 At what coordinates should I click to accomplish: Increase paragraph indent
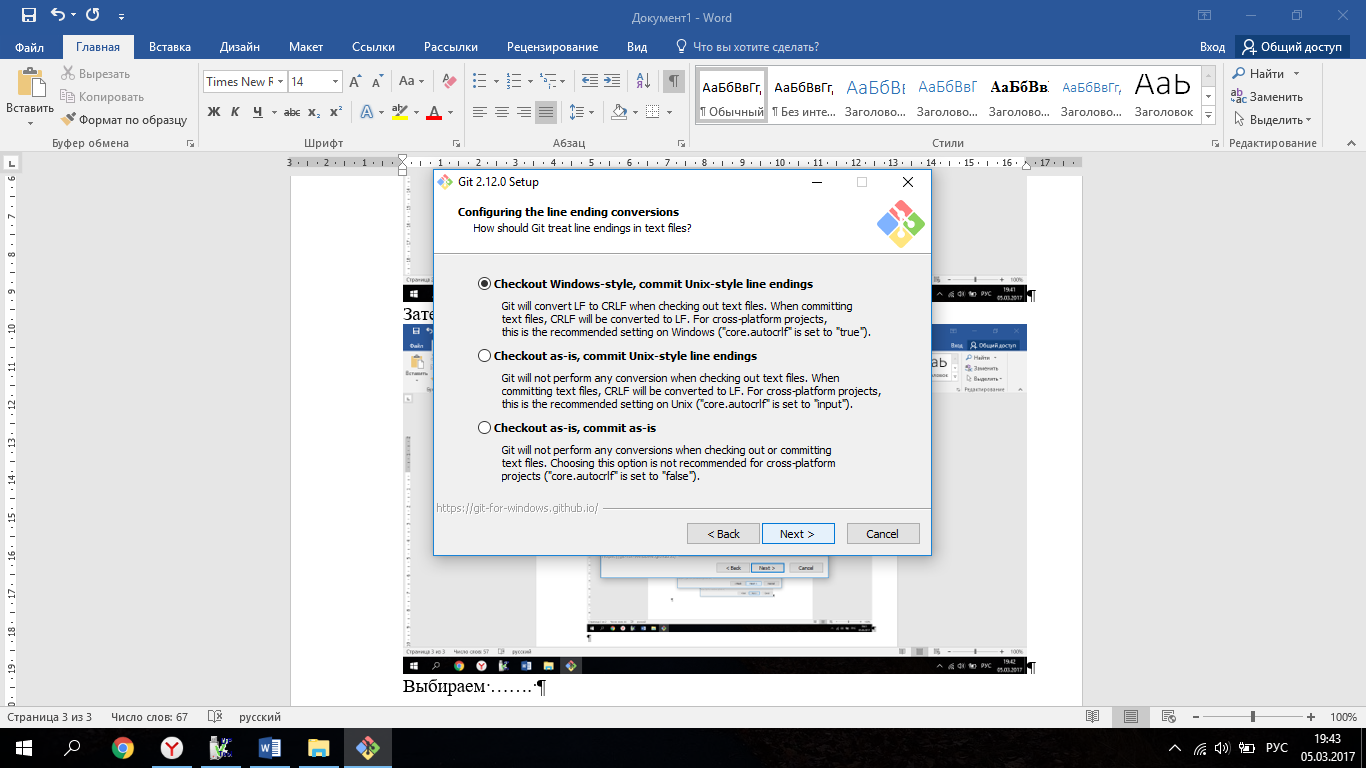(613, 82)
